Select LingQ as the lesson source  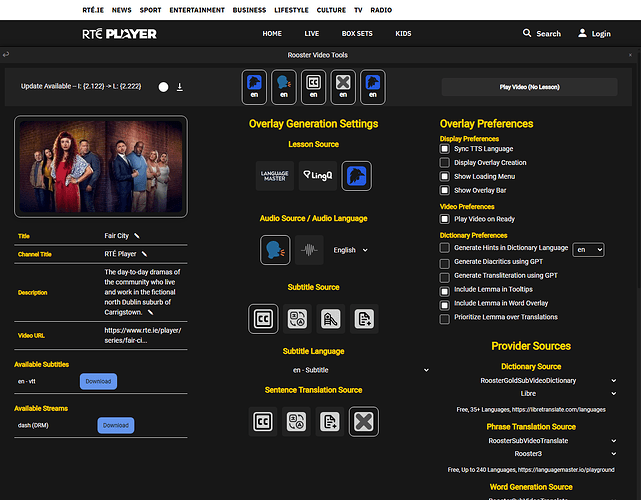pyautogui.click(x=315, y=176)
